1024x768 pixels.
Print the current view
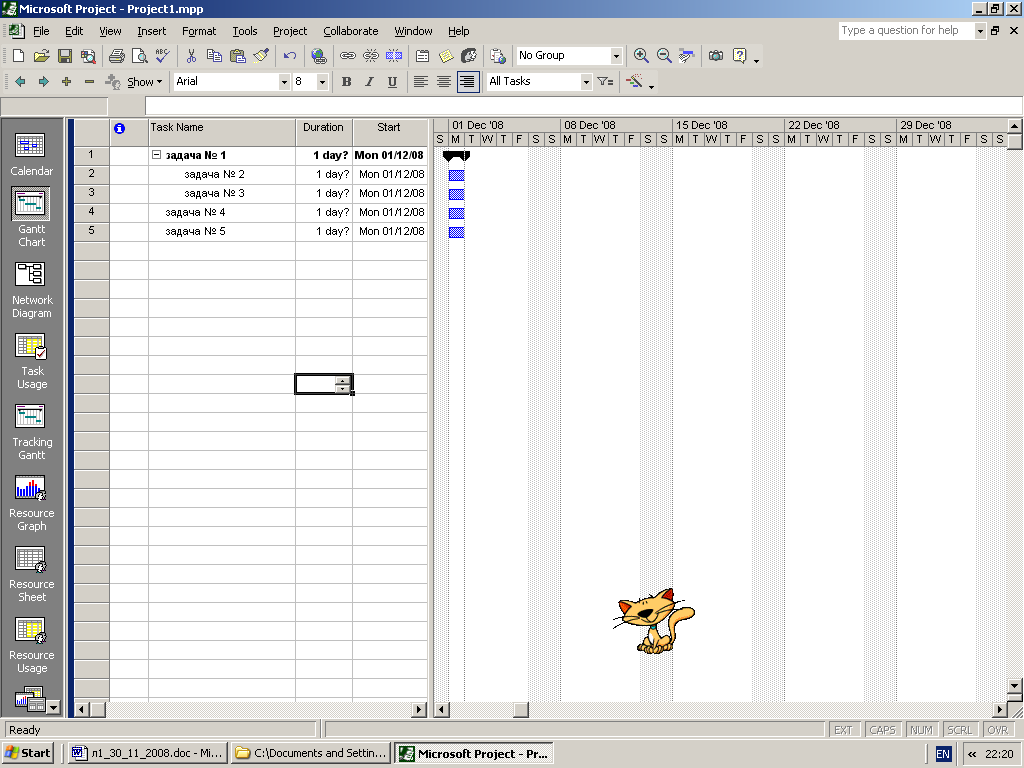(117, 56)
